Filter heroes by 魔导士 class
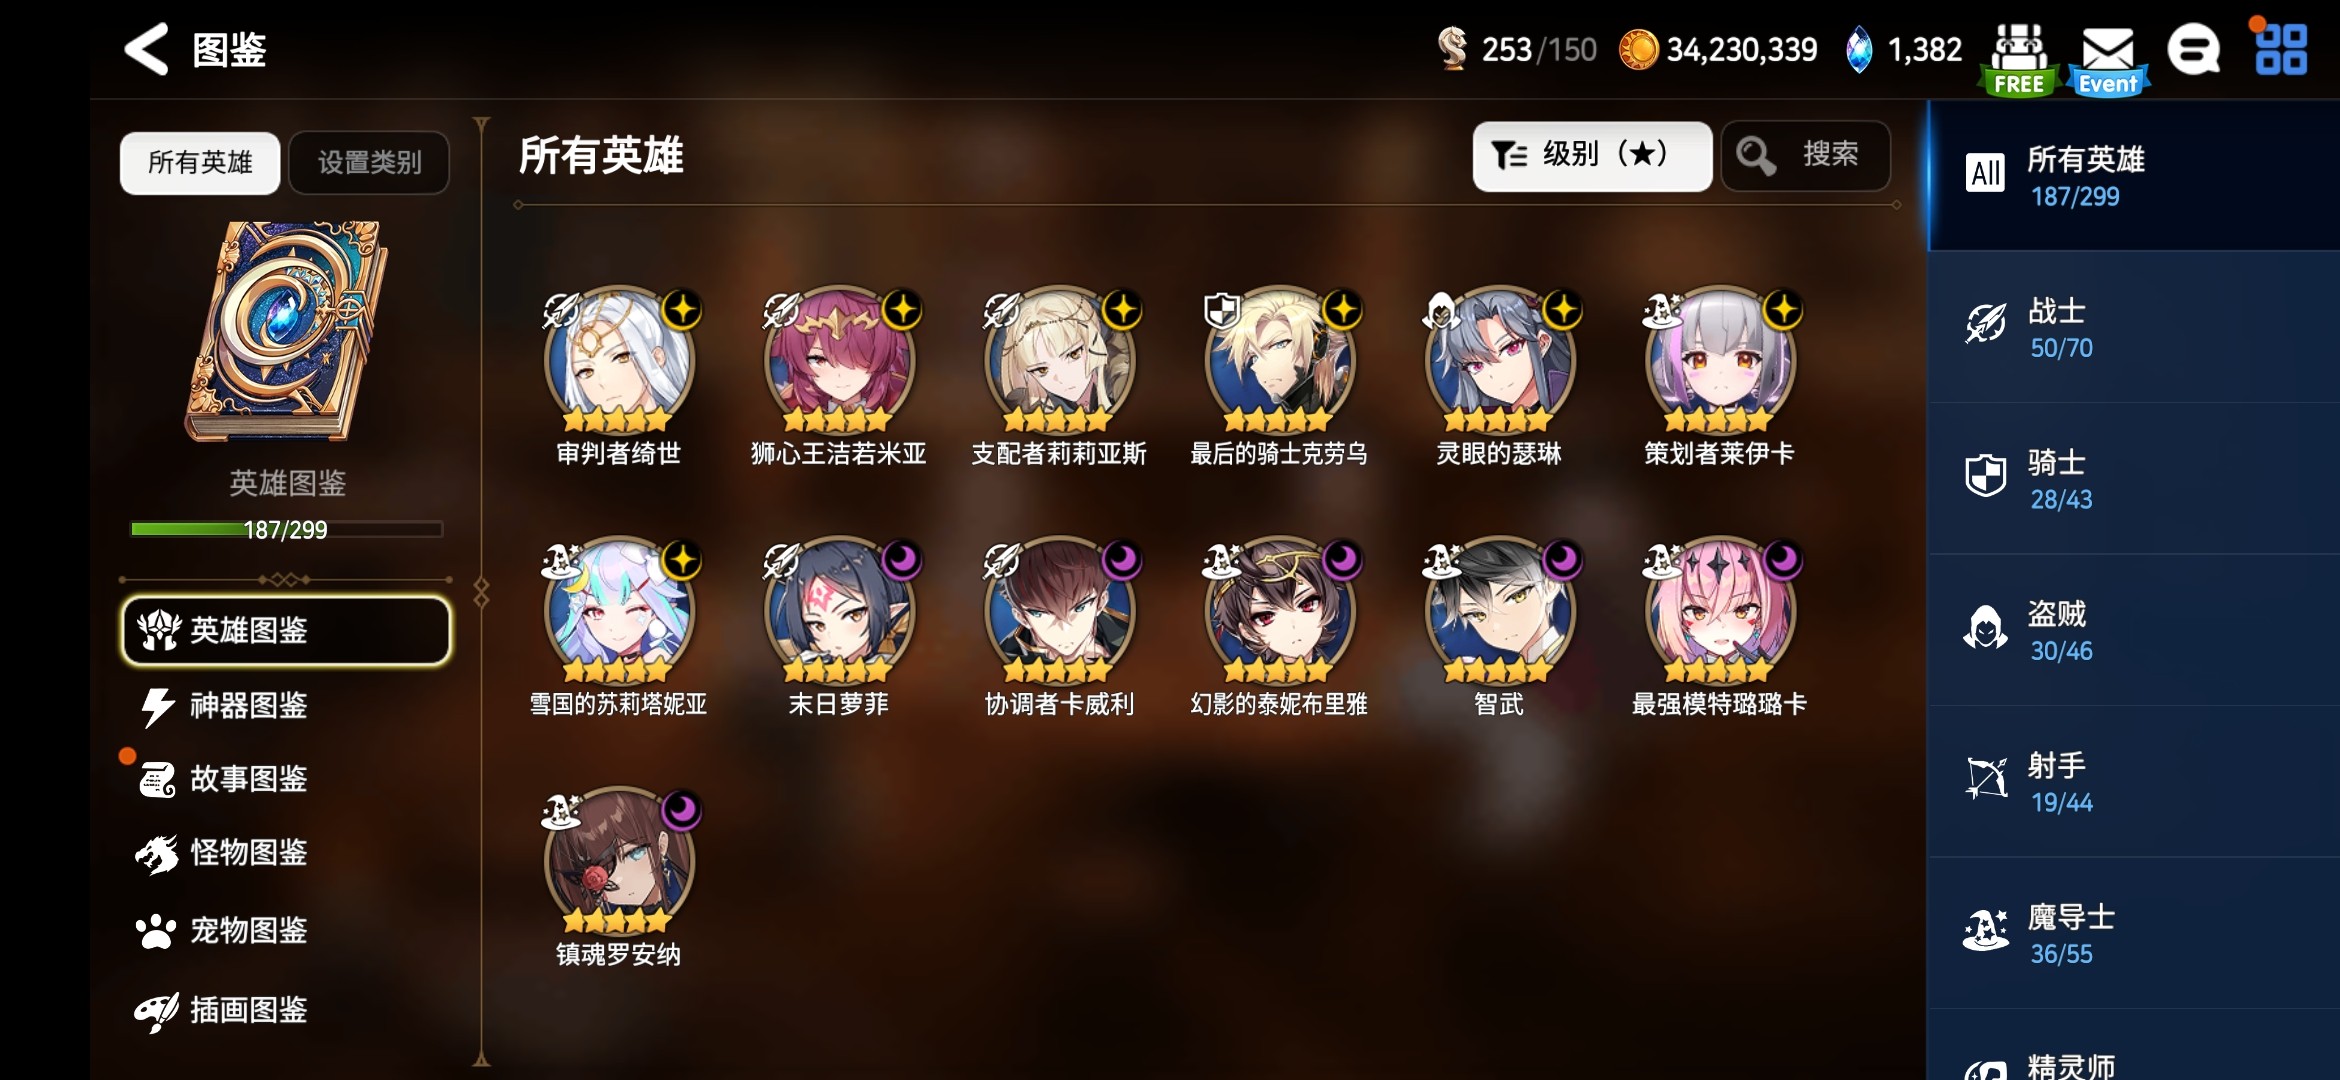 click(2133, 933)
